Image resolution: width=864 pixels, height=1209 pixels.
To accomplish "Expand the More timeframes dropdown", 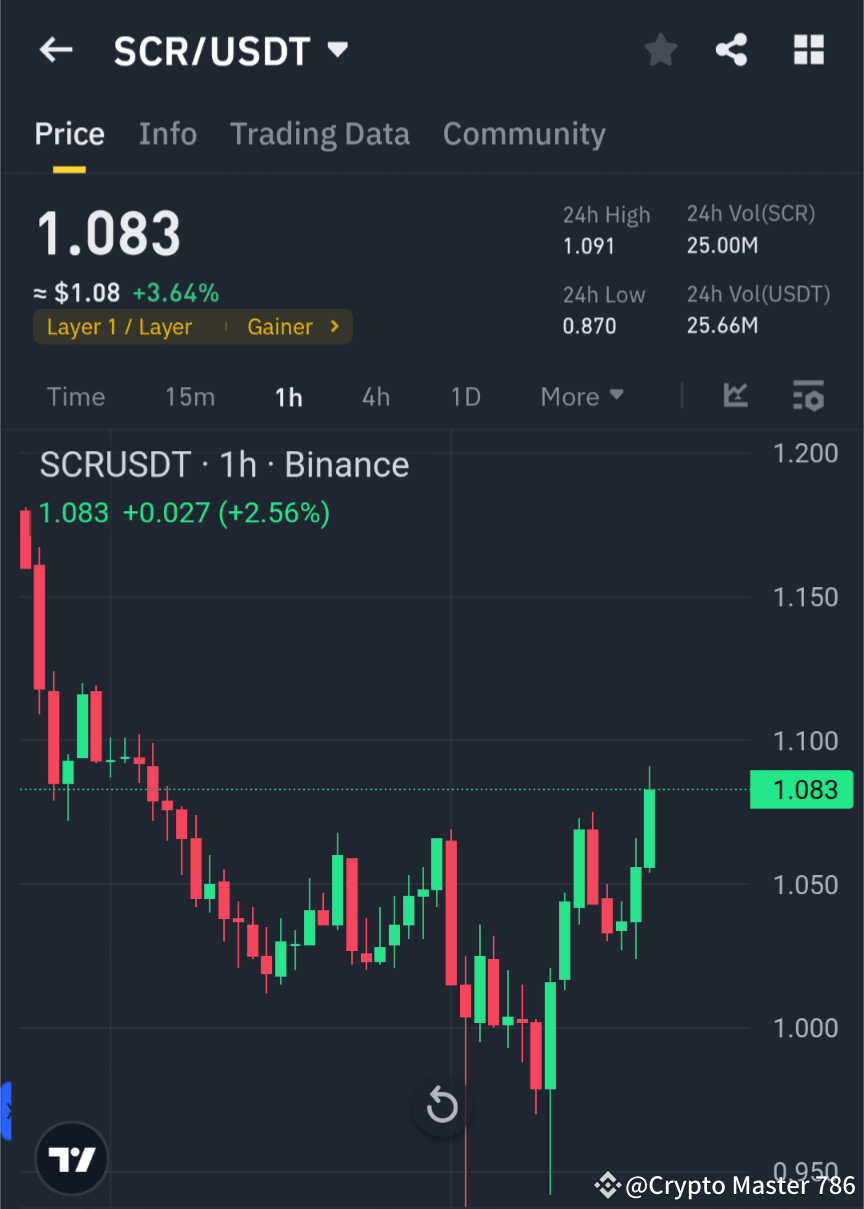I will [581, 396].
